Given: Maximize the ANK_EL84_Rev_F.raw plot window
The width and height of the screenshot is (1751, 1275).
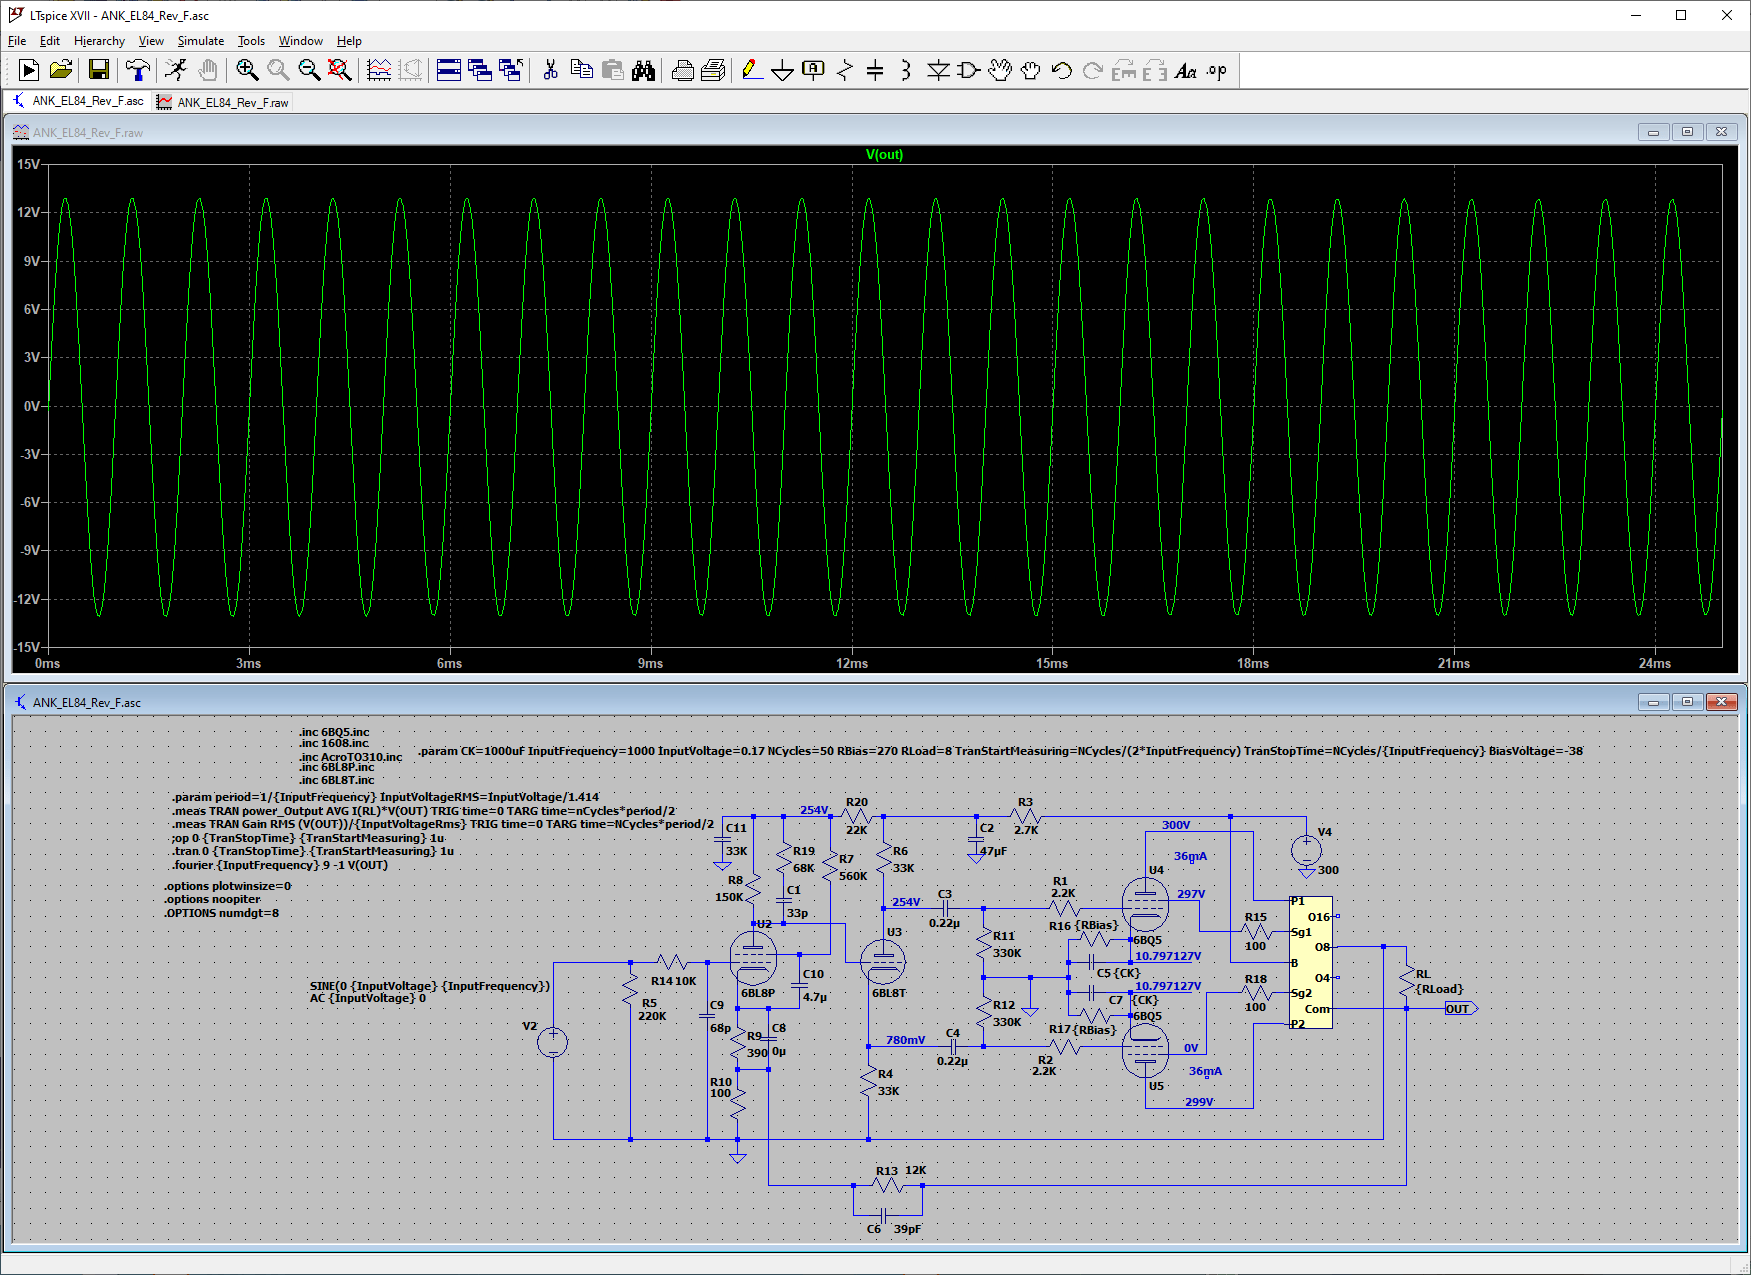Looking at the screenshot, I should click(1687, 132).
